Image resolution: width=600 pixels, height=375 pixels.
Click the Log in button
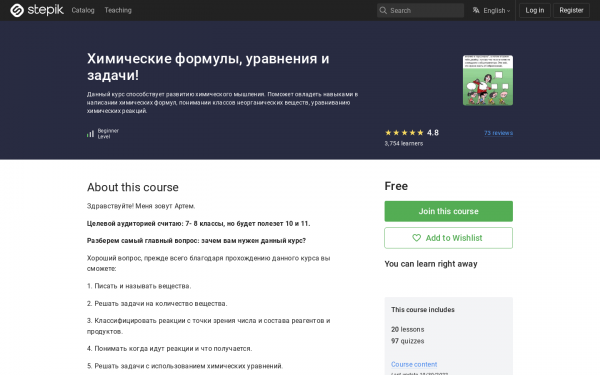click(535, 10)
